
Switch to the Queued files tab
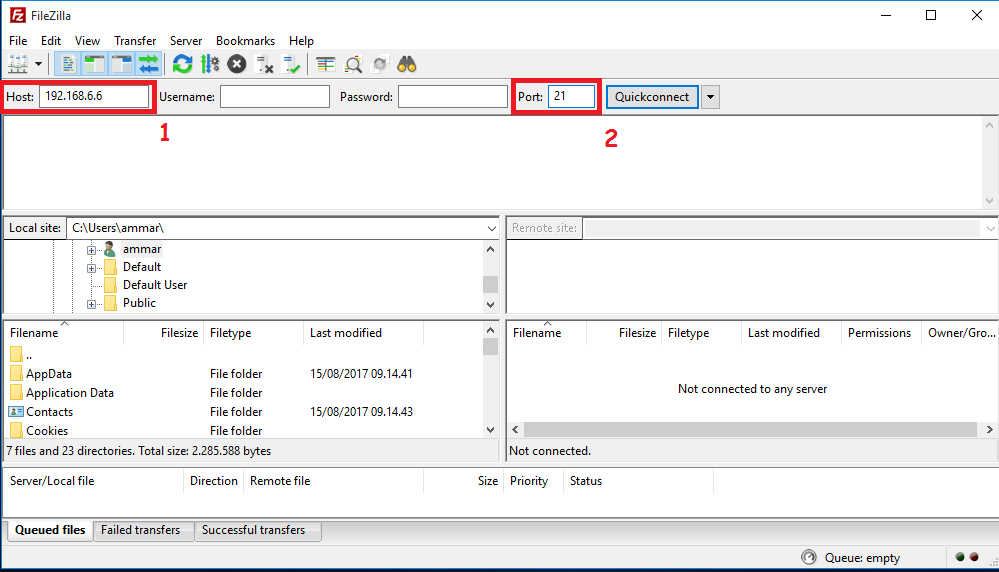50,530
